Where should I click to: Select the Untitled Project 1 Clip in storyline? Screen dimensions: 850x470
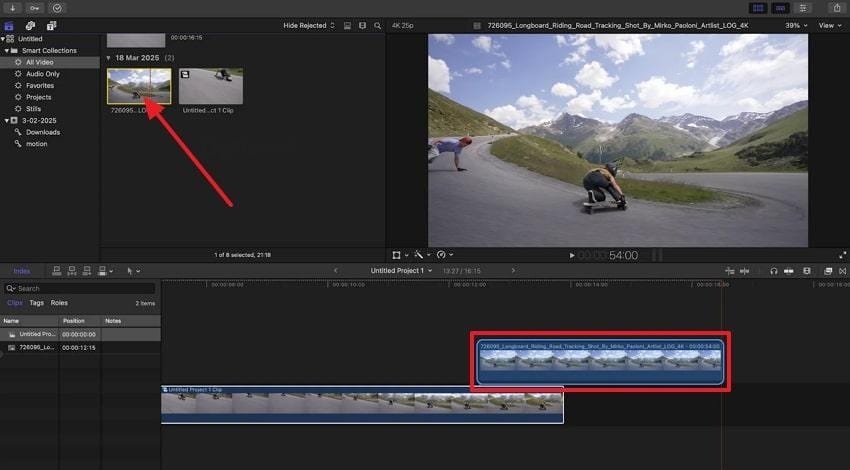coord(362,405)
